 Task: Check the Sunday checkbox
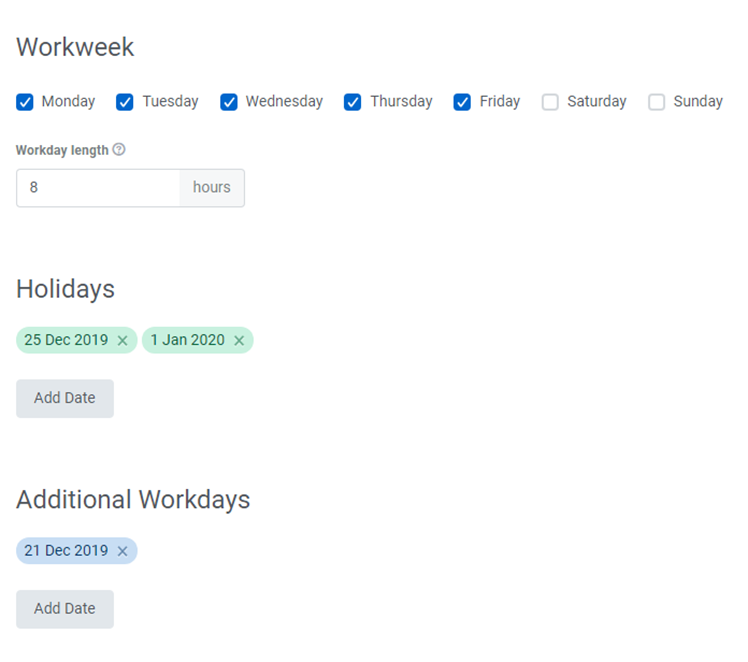click(x=656, y=102)
